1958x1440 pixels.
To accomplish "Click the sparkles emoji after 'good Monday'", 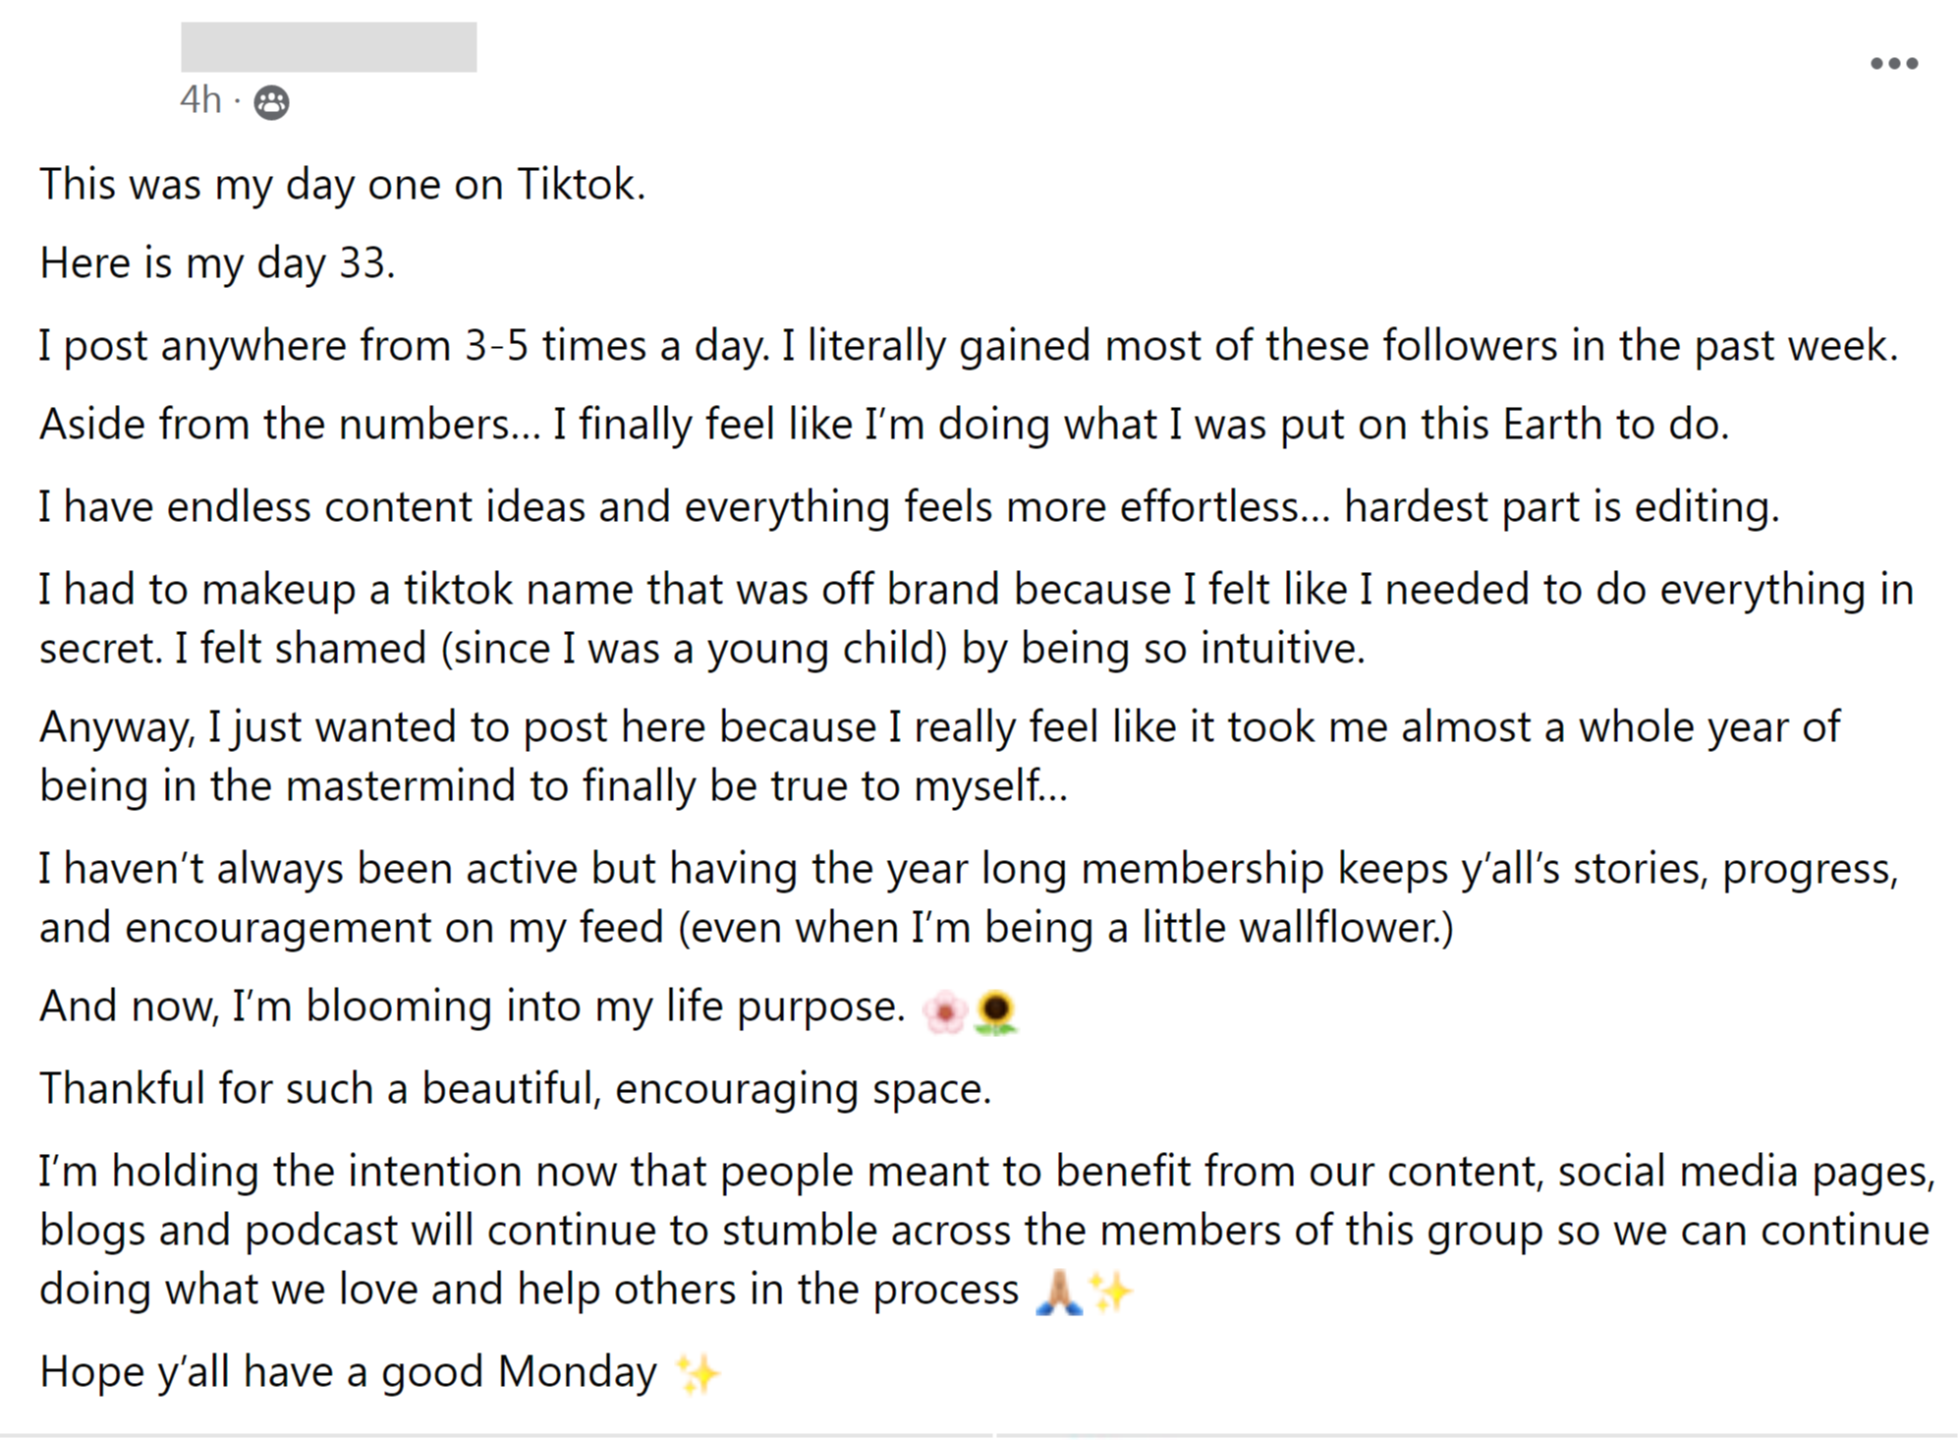I will [697, 1374].
